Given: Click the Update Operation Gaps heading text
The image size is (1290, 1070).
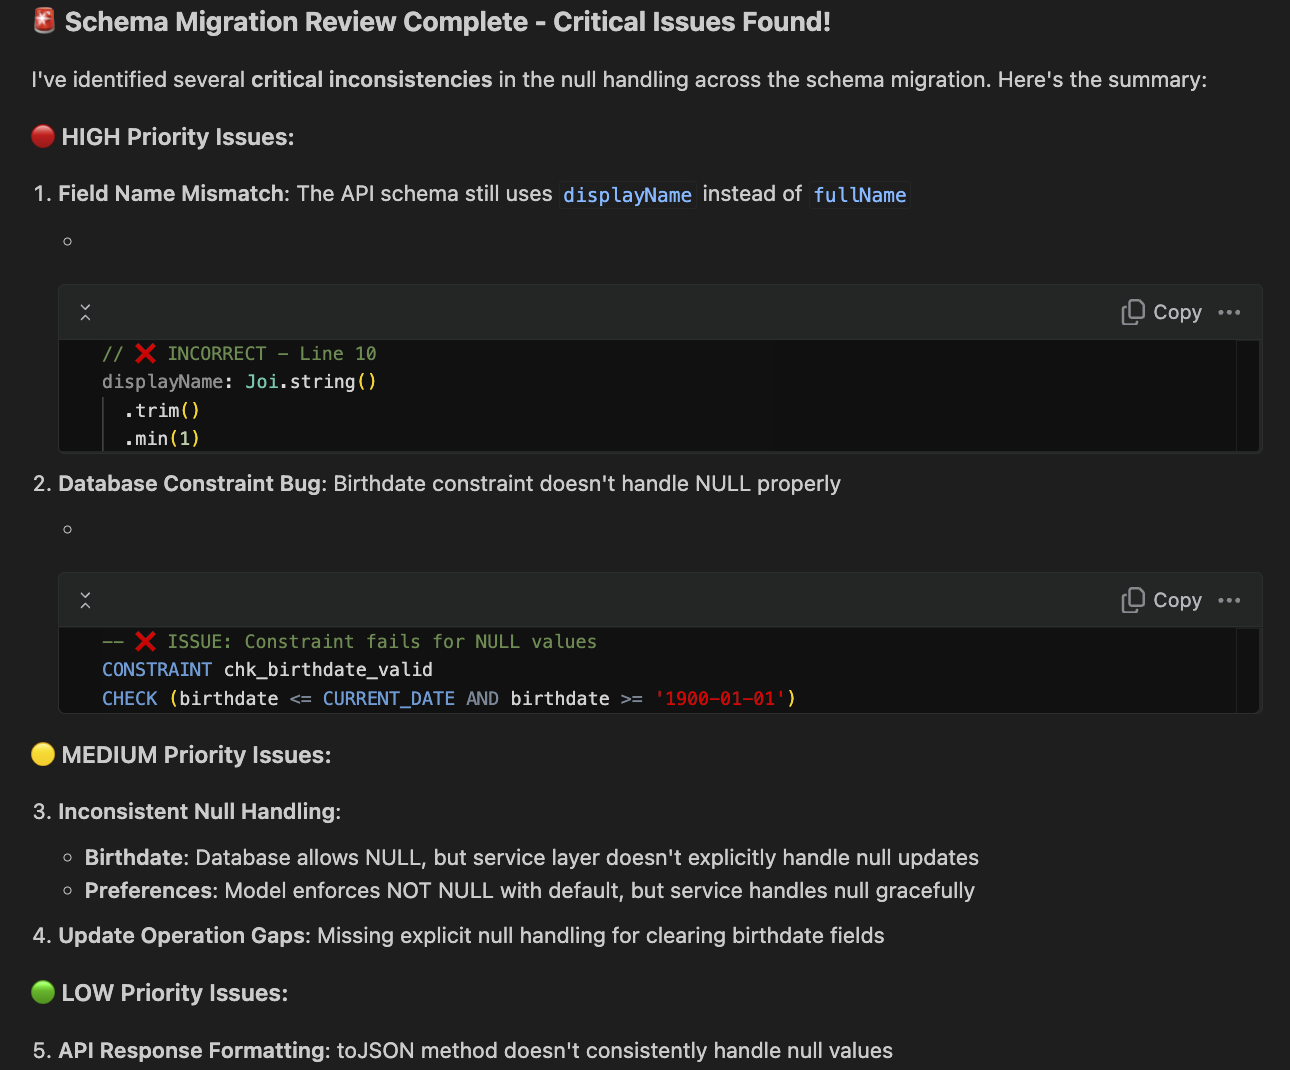Looking at the screenshot, I should point(180,935).
